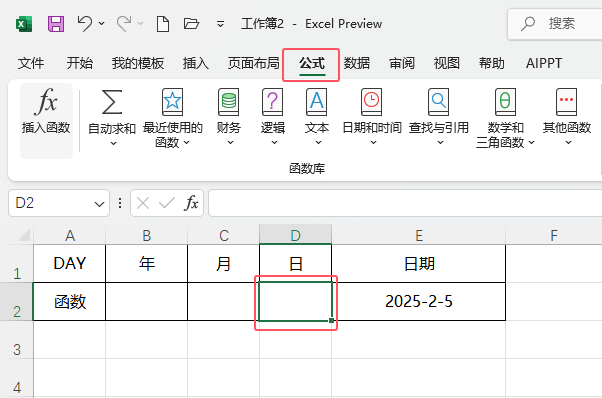Viewport: 602px width, 398px height.
Task: Click the cell labeled 月
Action: coord(224,264)
